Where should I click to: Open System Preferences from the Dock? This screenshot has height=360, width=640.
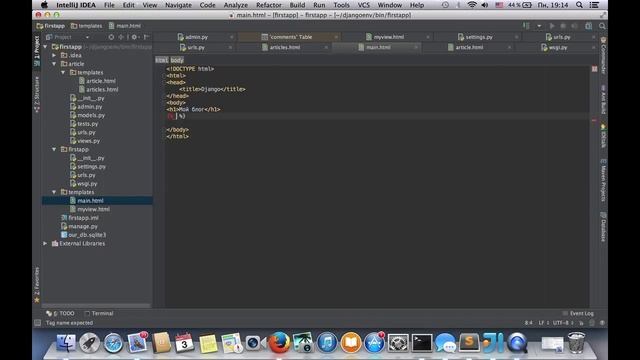pyautogui.click(x=398, y=343)
